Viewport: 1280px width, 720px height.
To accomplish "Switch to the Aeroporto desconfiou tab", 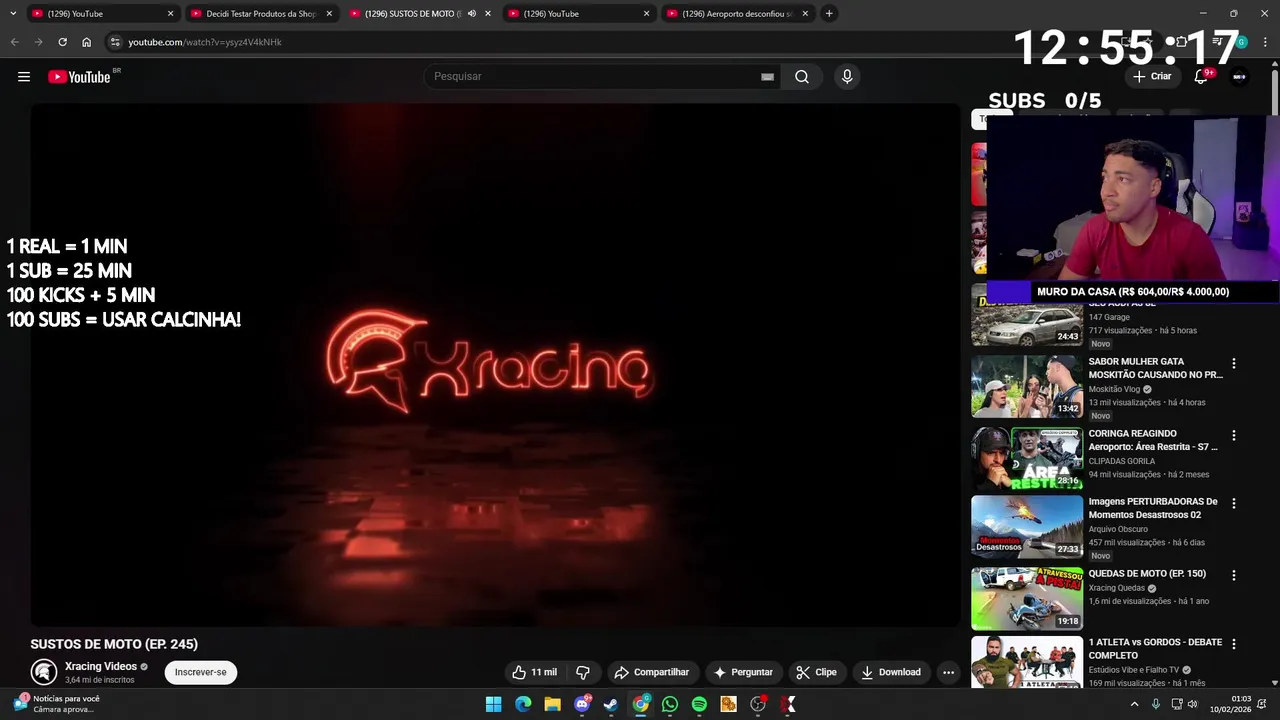I will pos(737,14).
